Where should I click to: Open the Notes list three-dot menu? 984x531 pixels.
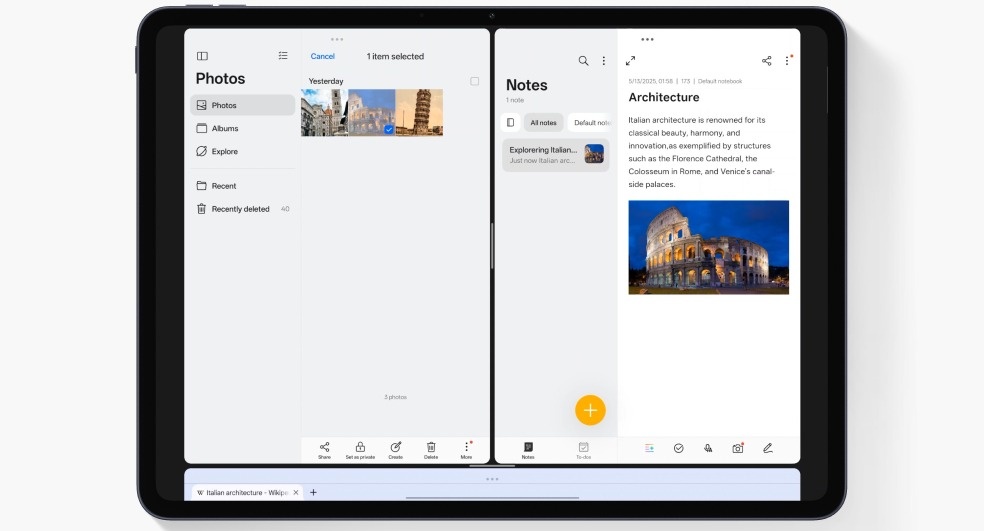pyautogui.click(x=603, y=61)
